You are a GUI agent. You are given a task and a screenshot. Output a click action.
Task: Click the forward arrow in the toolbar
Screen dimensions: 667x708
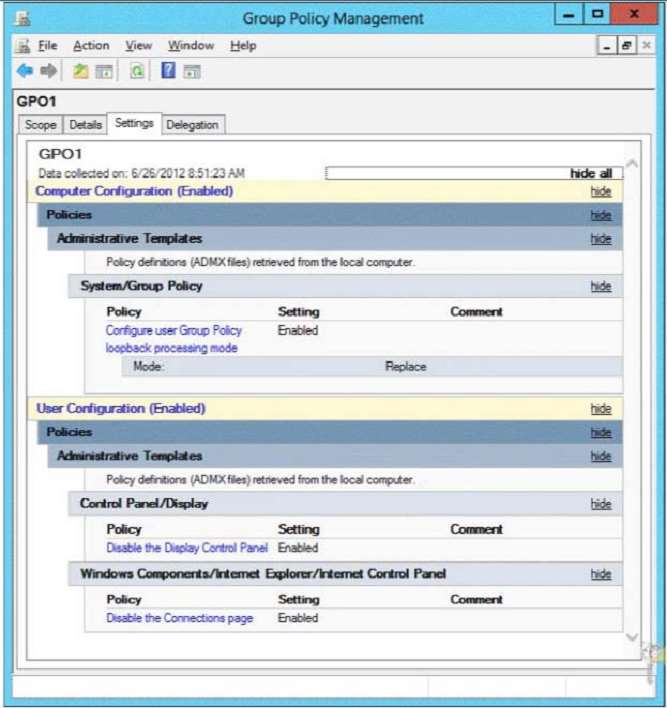point(48,71)
